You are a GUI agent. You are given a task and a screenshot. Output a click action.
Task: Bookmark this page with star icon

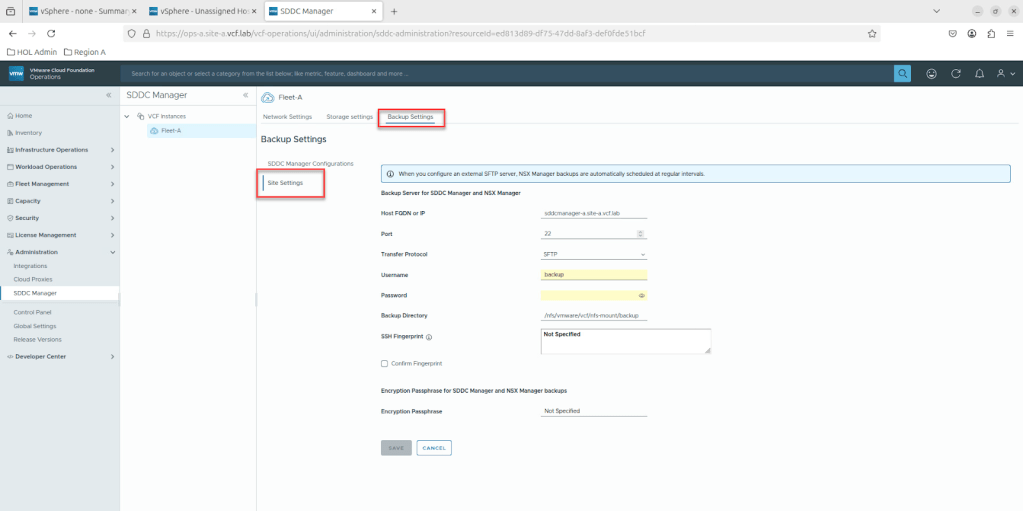coord(872,33)
